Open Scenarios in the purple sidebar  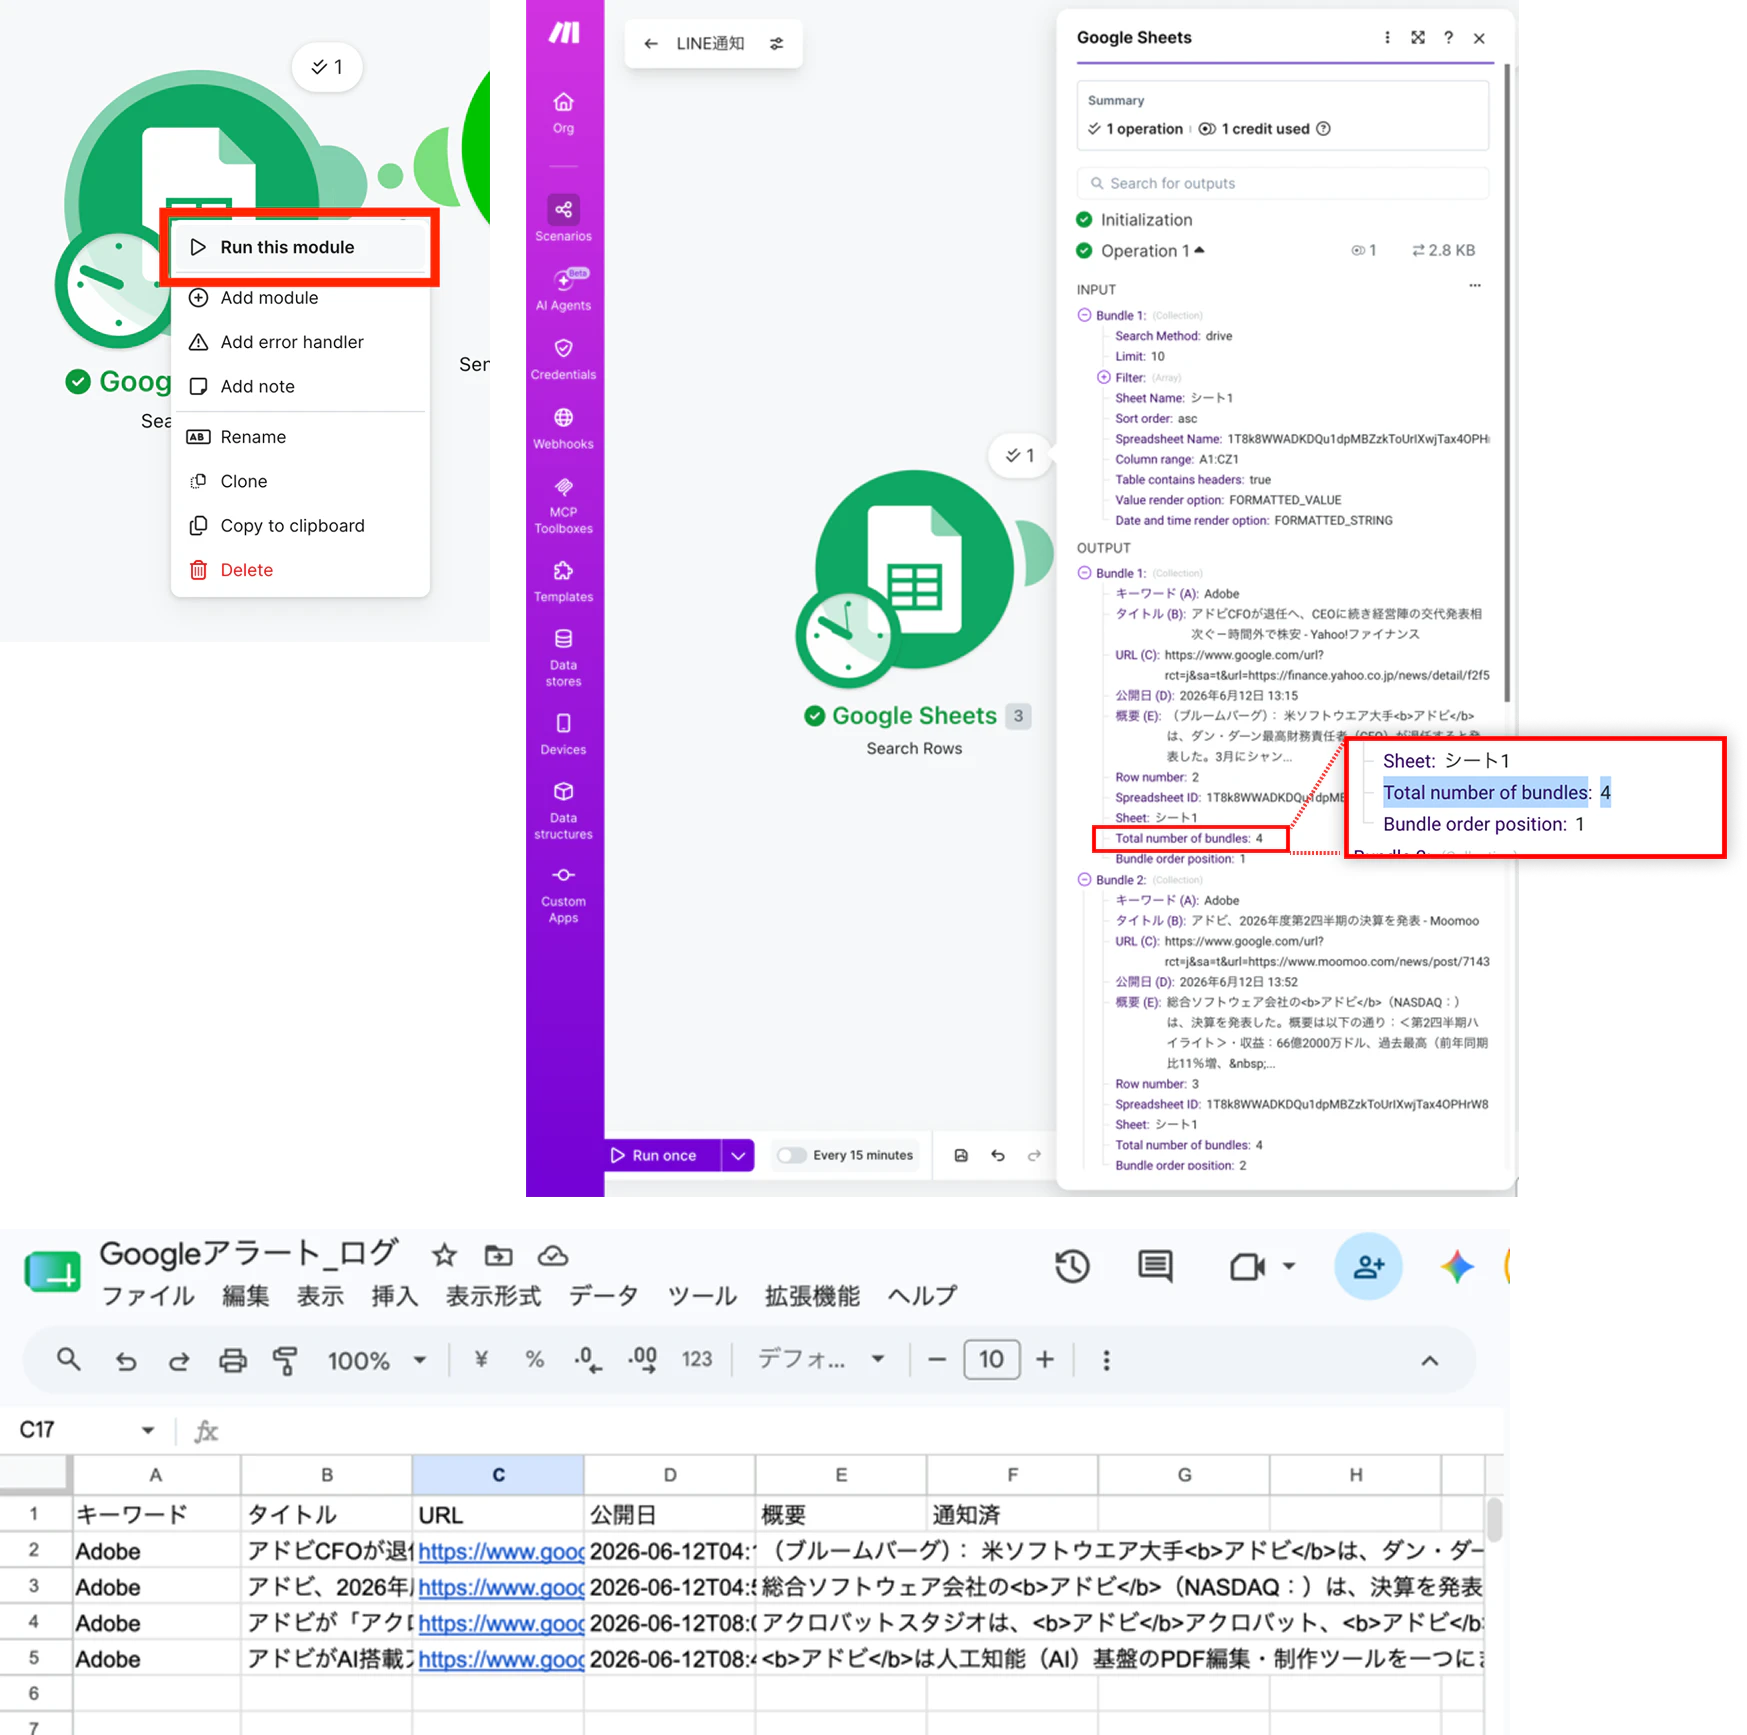[x=563, y=219]
